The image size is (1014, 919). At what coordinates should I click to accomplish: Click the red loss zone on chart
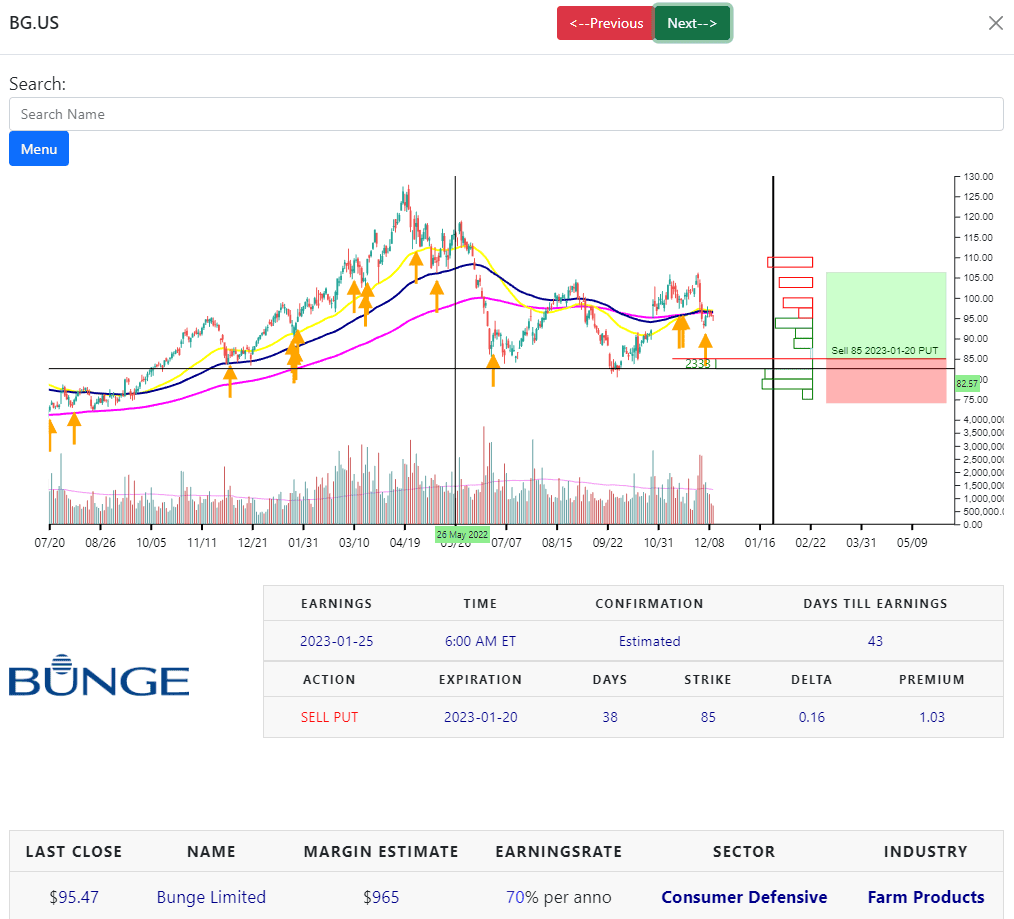[886, 381]
